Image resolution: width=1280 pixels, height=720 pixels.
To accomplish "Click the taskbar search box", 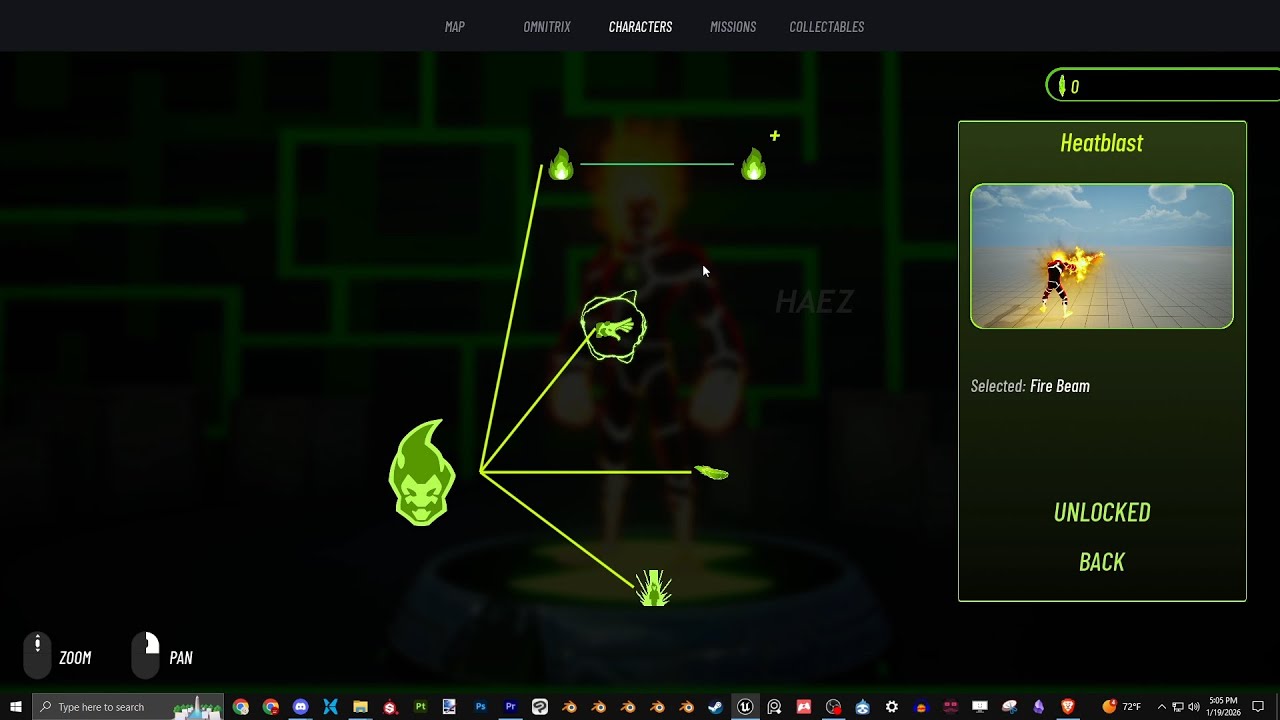I will point(128,707).
